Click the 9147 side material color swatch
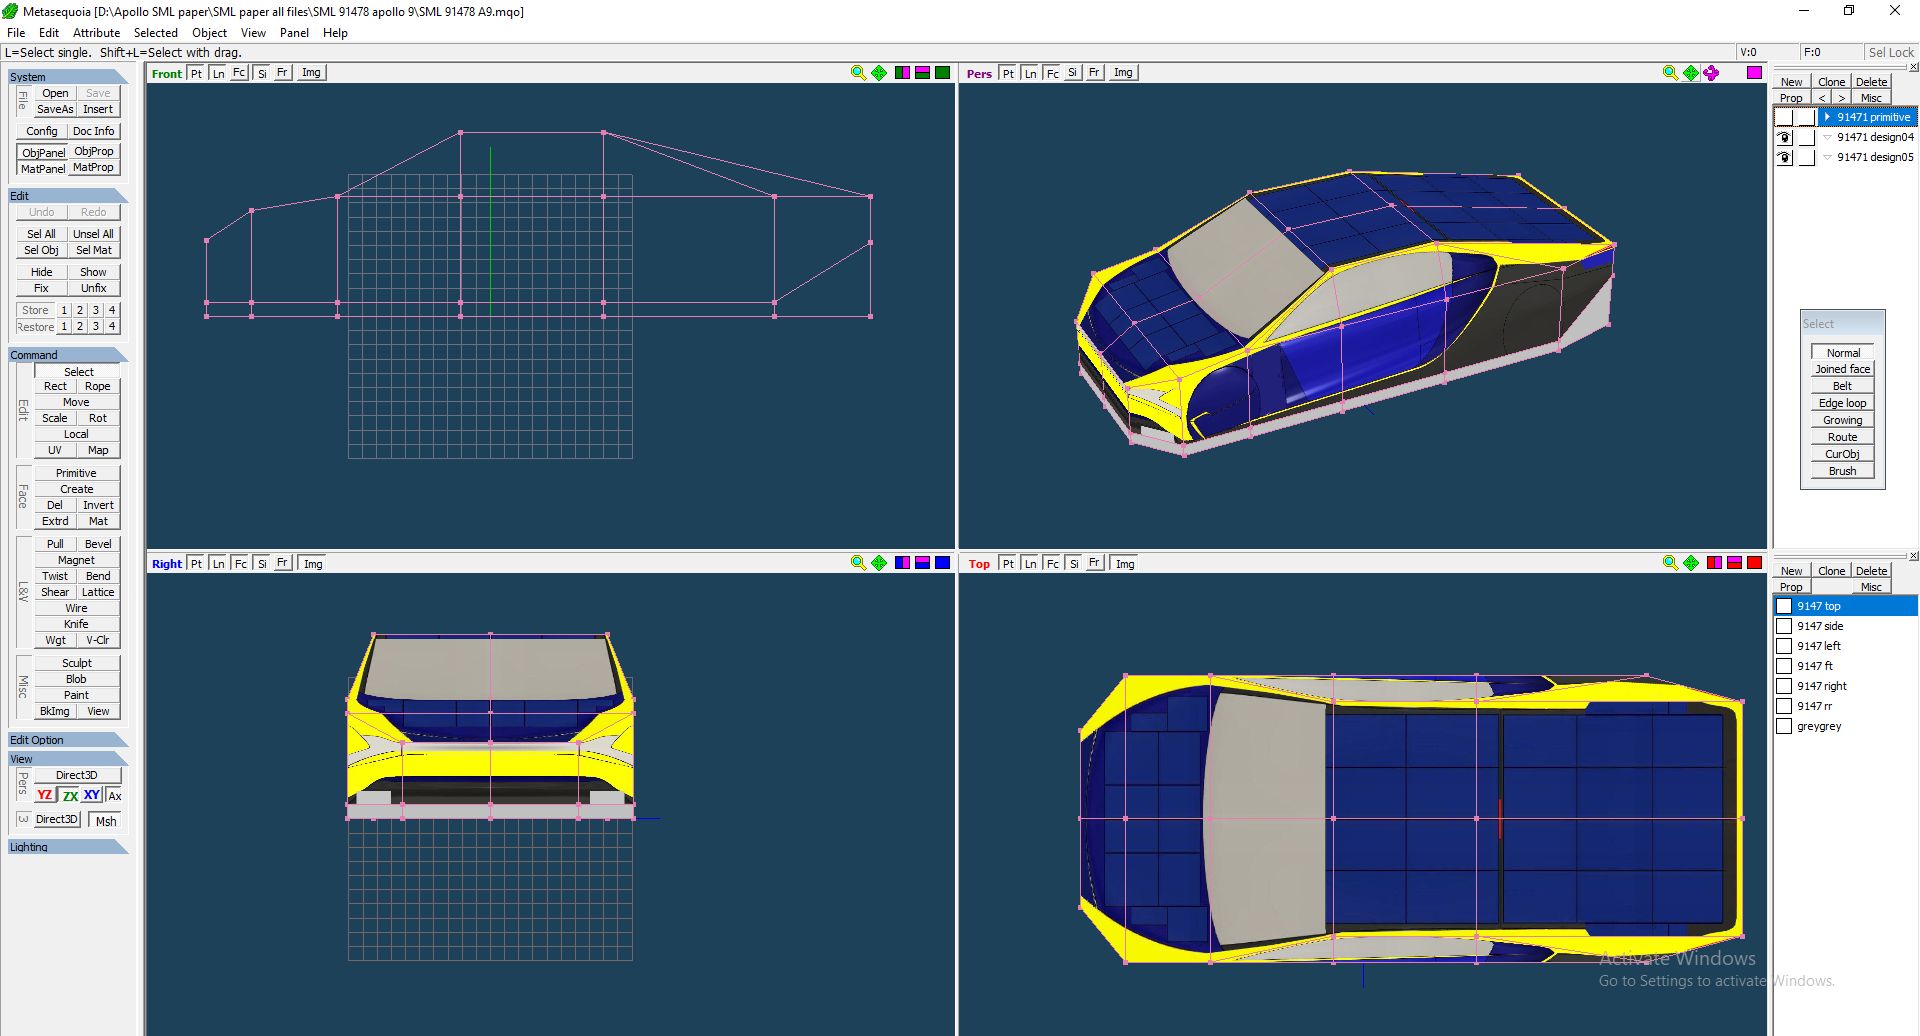 point(1783,626)
